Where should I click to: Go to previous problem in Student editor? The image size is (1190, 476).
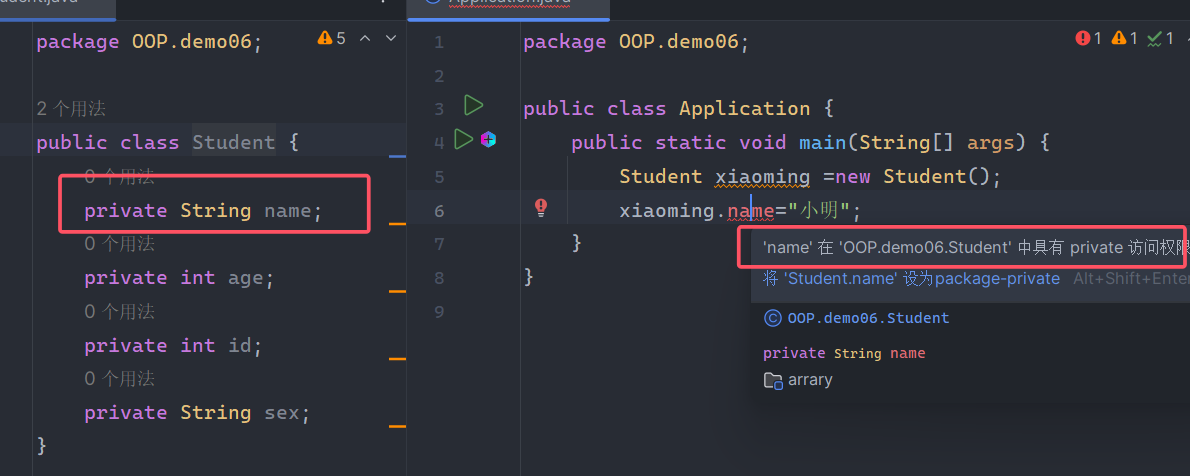[365, 38]
